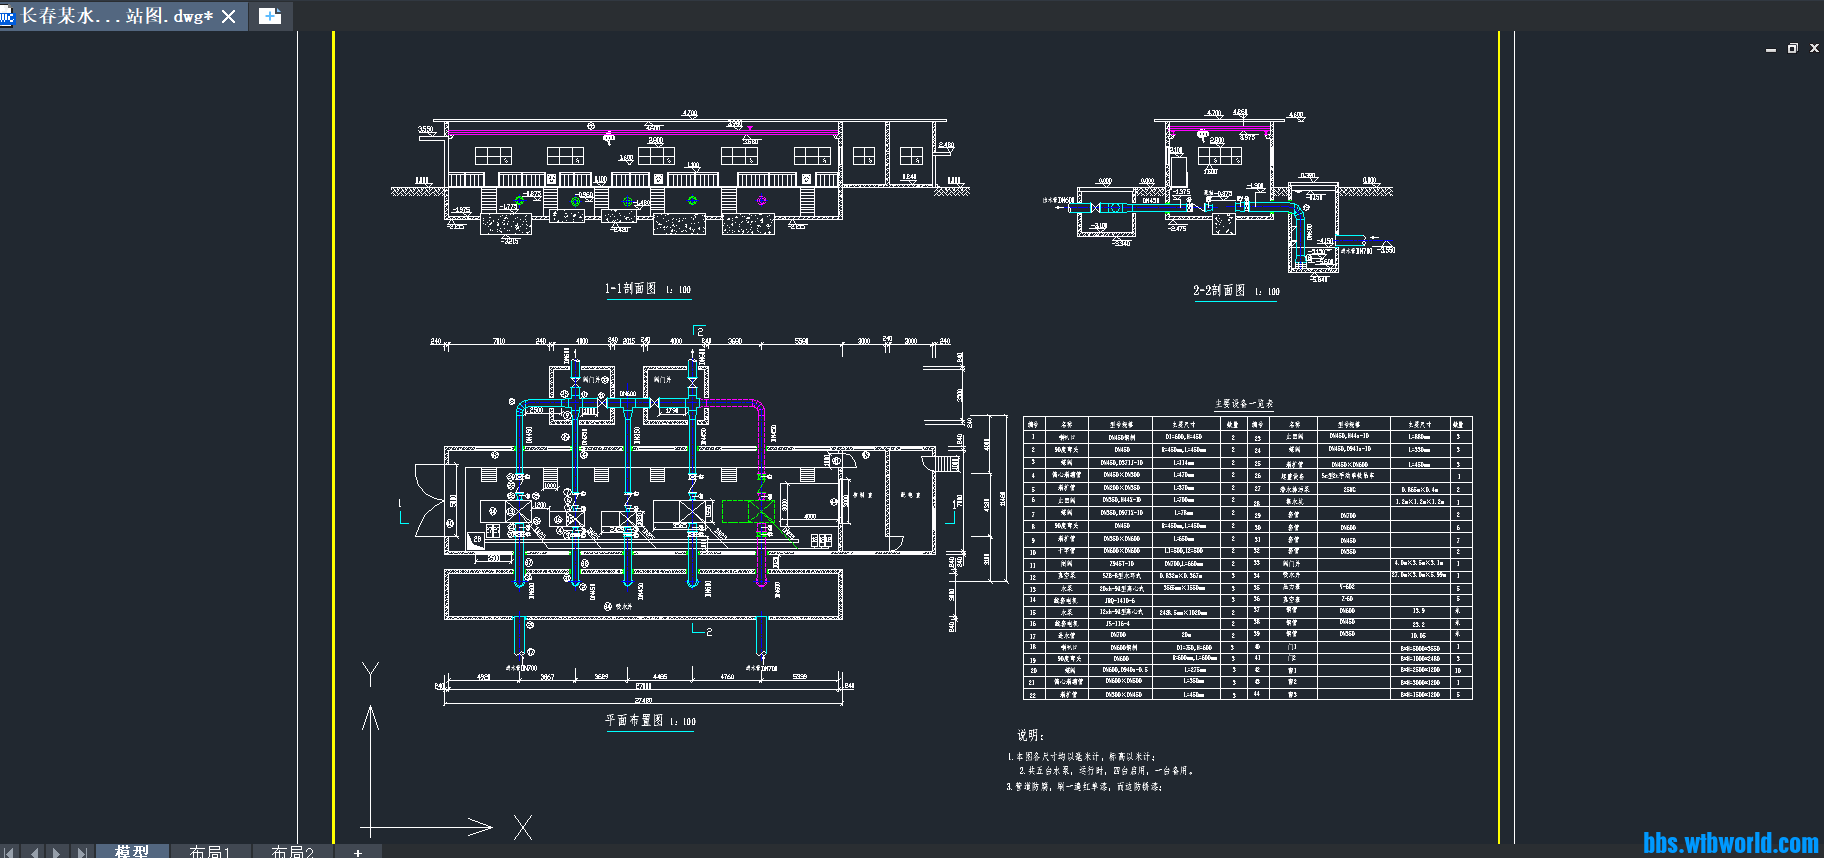Switch to the 布局1 layout tab
The image size is (1824, 858).
(x=210, y=851)
